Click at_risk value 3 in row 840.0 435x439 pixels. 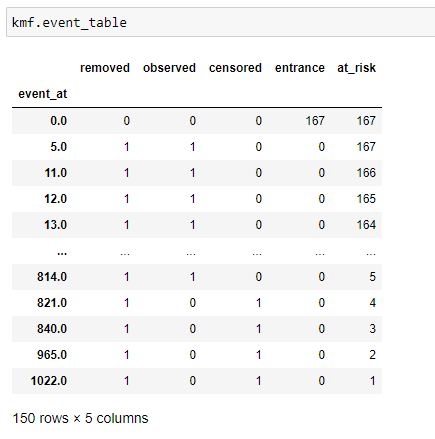(x=372, y=329)
